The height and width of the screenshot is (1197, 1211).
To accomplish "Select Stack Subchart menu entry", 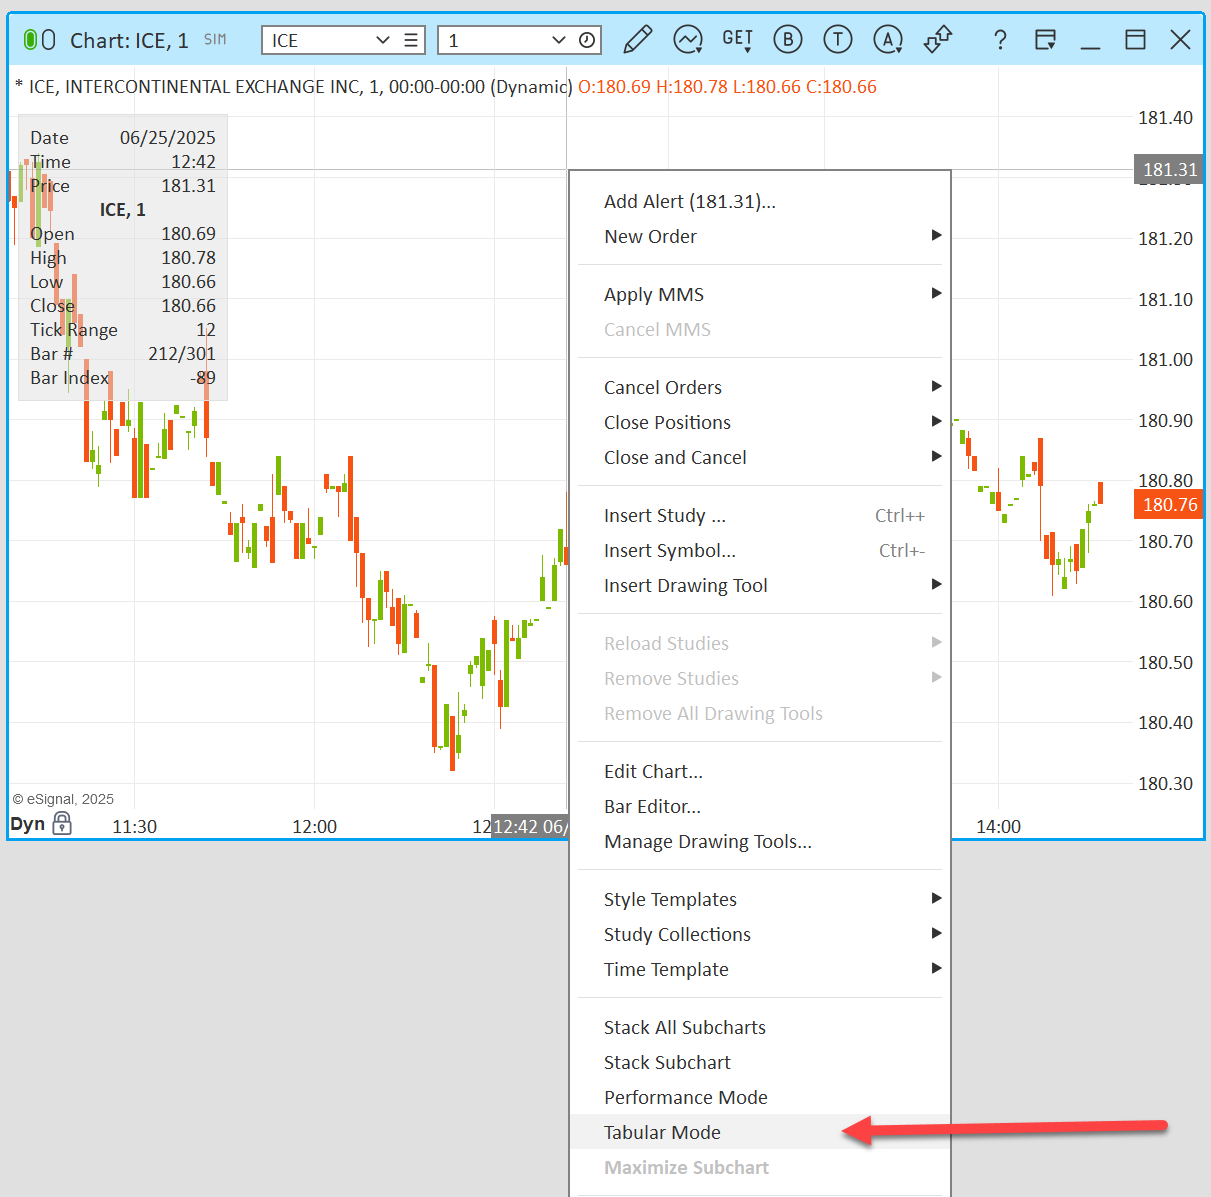I will tap(760, 1063).
